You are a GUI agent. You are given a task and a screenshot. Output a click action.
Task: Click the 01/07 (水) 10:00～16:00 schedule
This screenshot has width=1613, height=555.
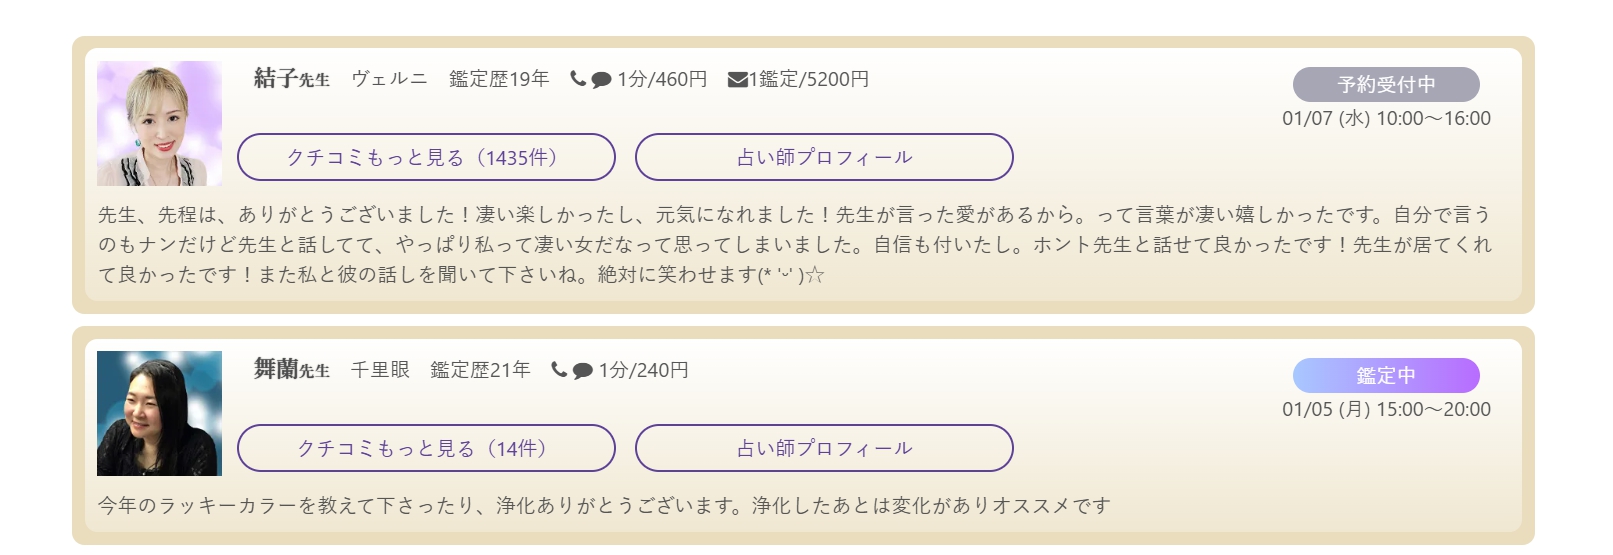coord(1386,118)
